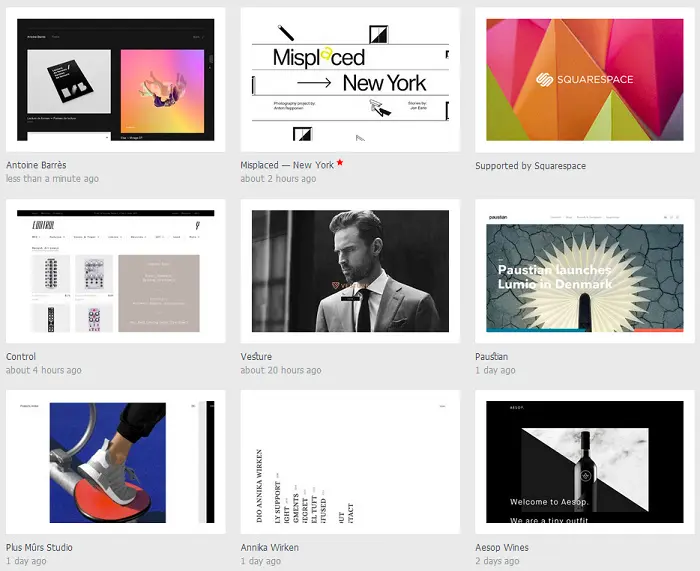Click 'less than a minute ago' timestamp
Image resolution: width=700 pixels, height=571 pixels.
(x=52, y=179)
